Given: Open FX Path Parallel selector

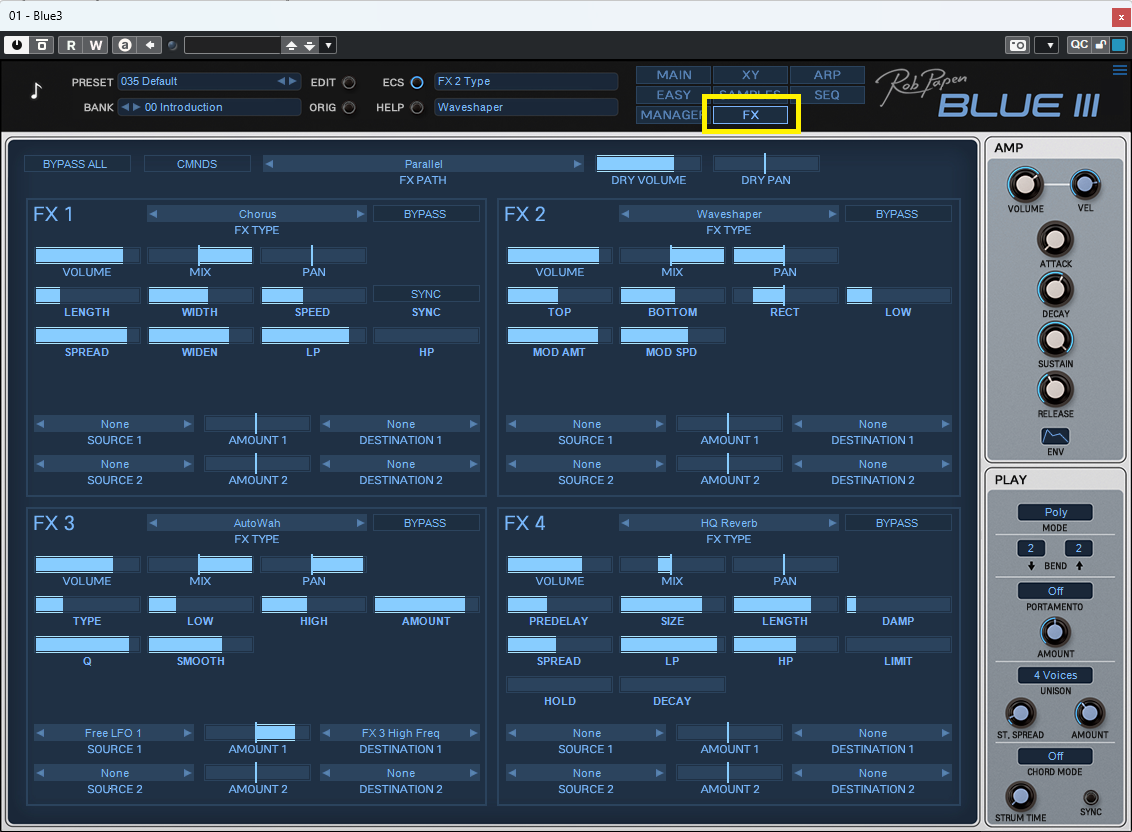Looking at the screenshot, I should point(424,164).
